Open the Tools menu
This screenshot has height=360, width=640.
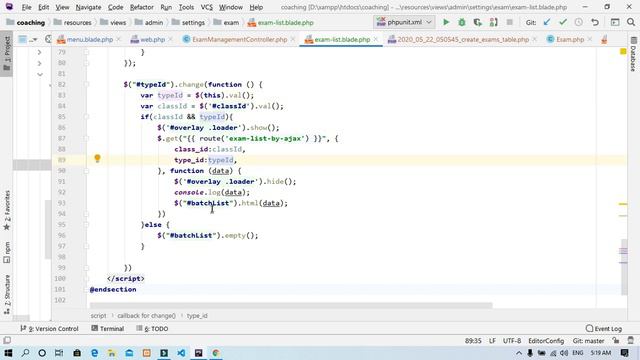186,7
